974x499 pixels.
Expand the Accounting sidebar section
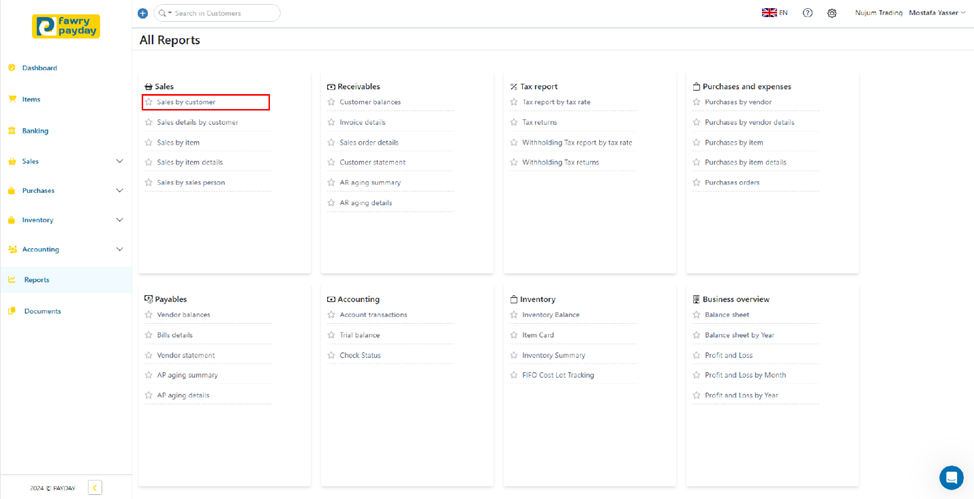coord(119,249)
